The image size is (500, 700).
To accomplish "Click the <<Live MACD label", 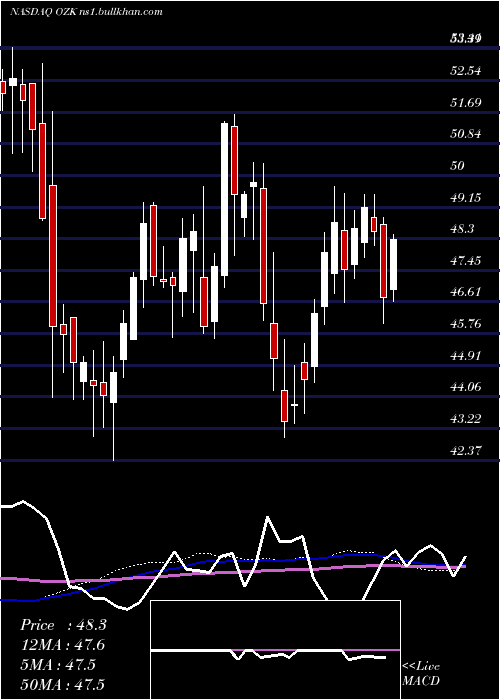I will [x=421, y=673].
